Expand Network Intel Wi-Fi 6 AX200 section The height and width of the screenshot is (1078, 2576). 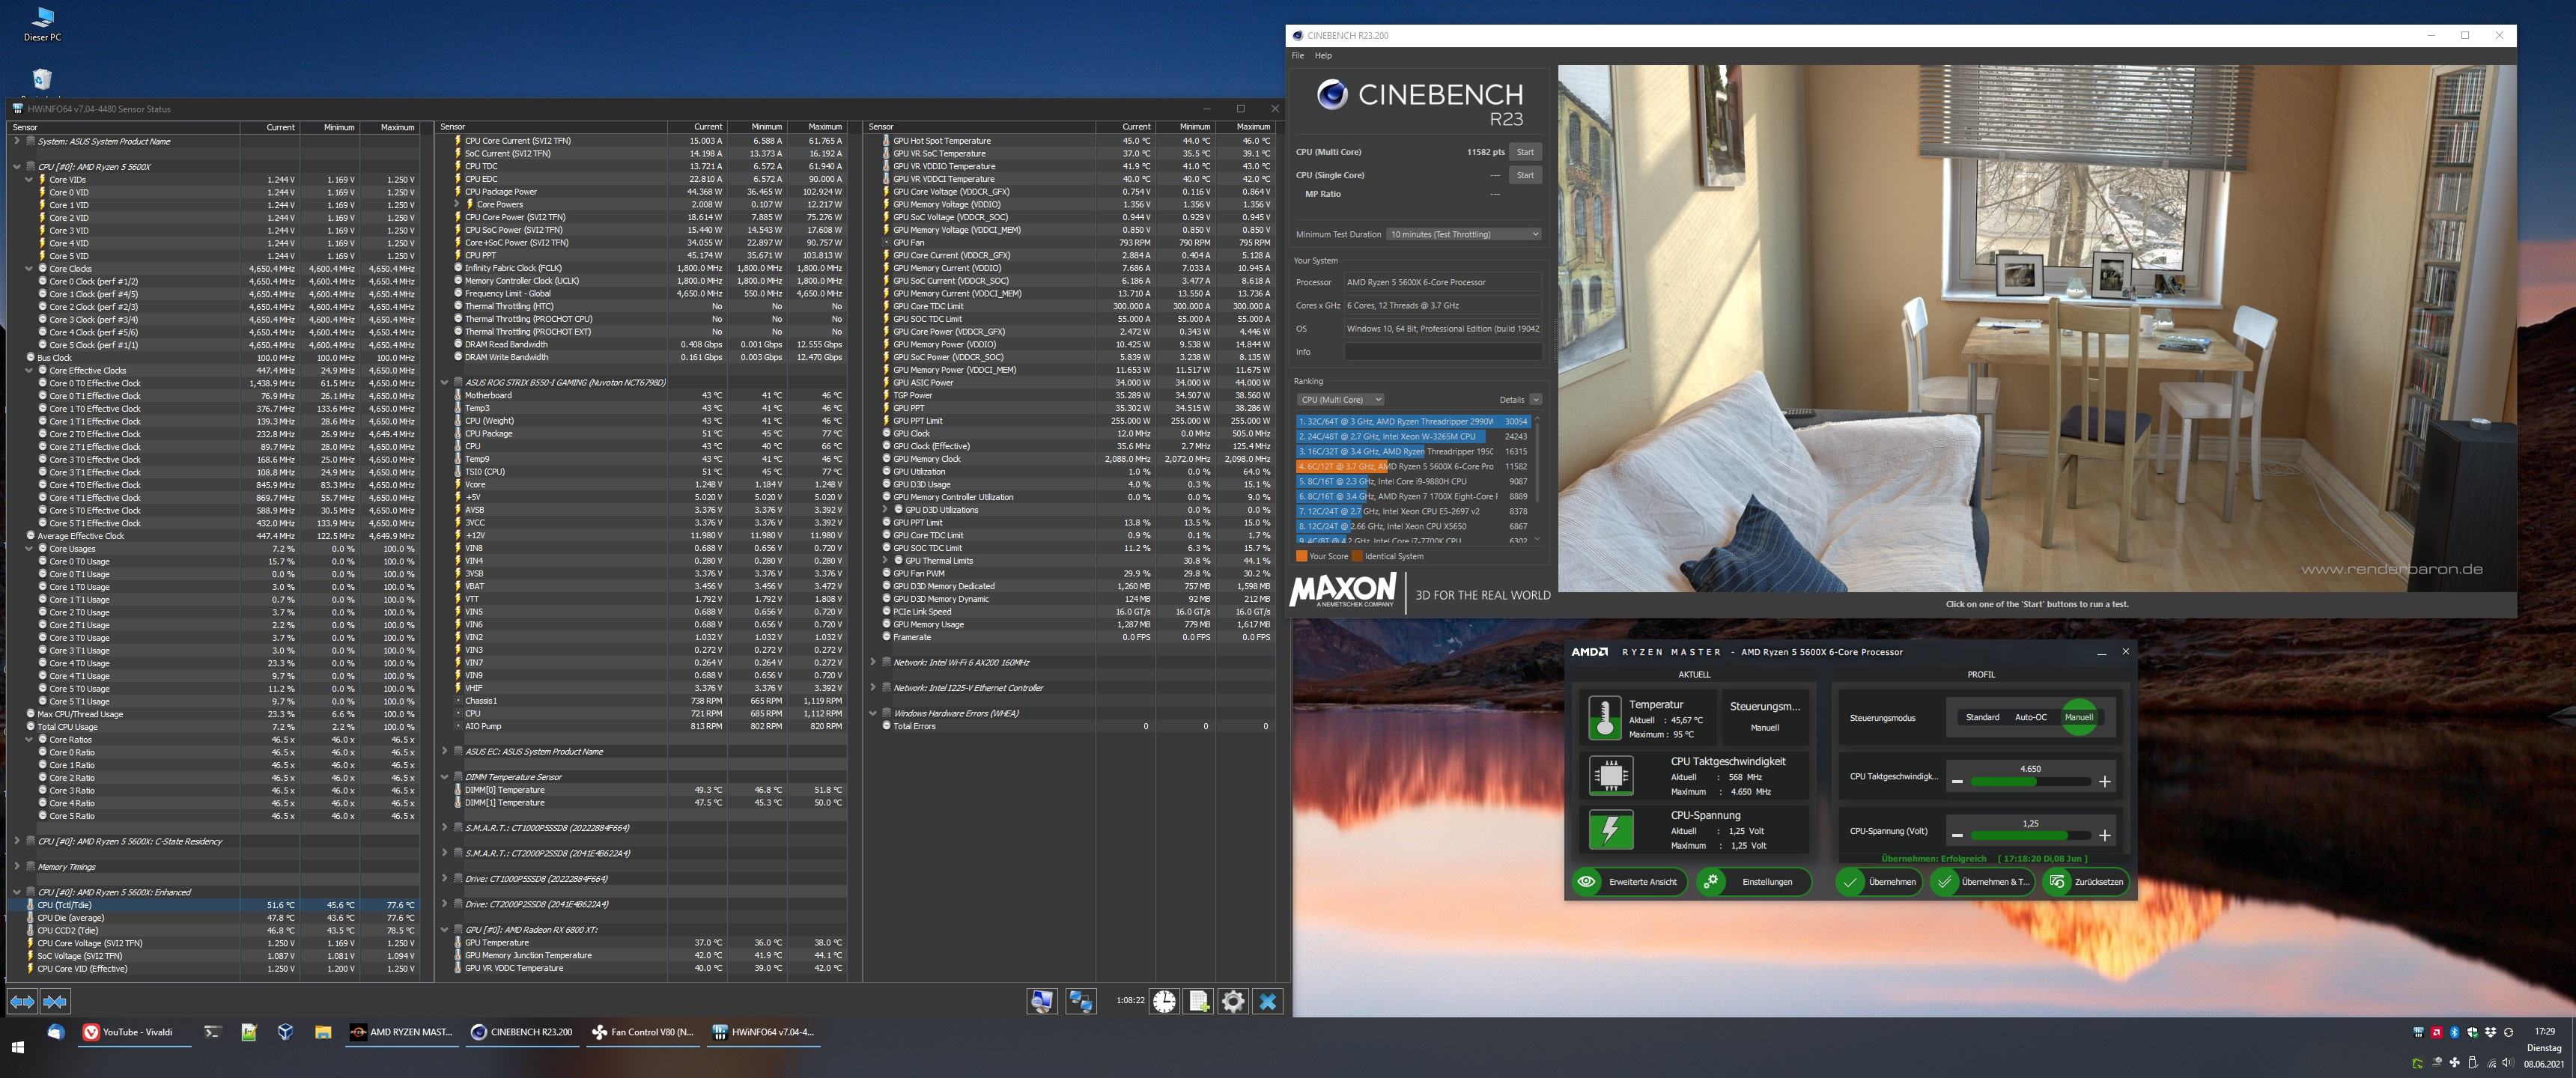click(873, 662)
